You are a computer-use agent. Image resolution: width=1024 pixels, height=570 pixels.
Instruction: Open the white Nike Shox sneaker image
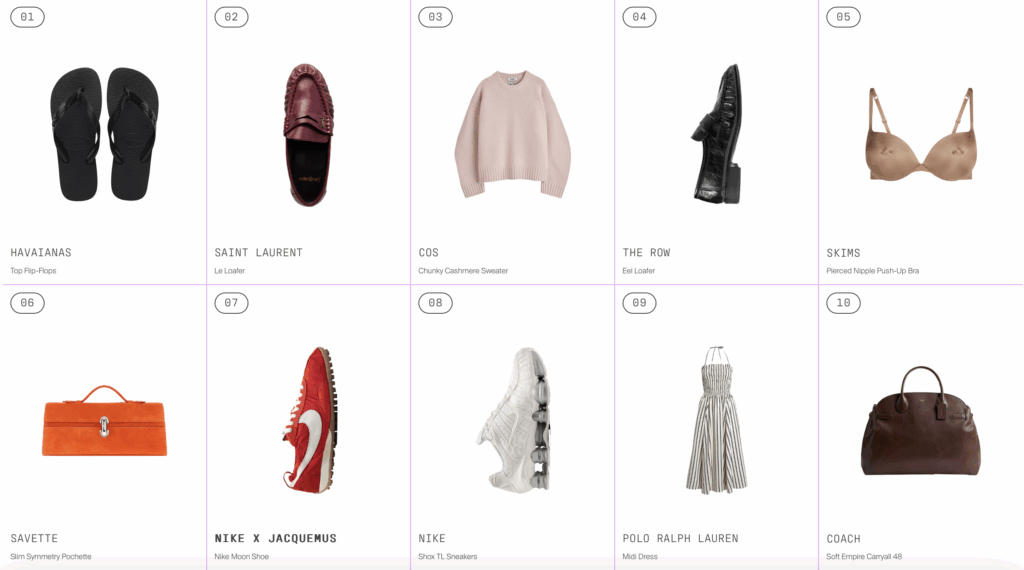point(515,420)
